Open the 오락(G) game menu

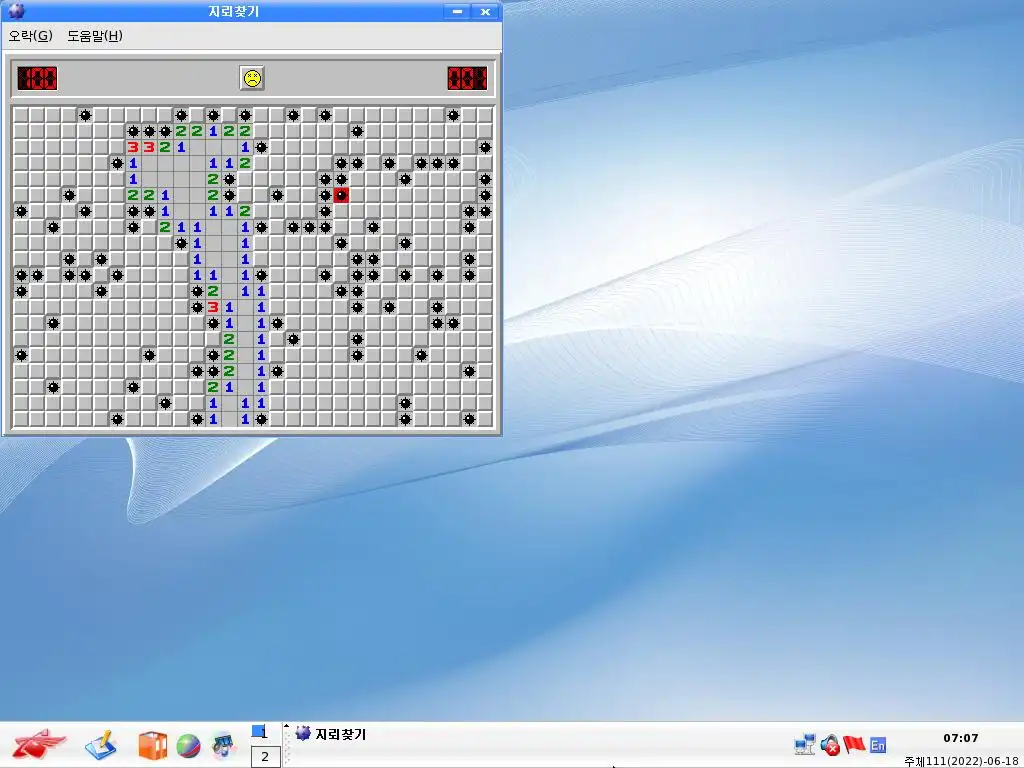30,36
